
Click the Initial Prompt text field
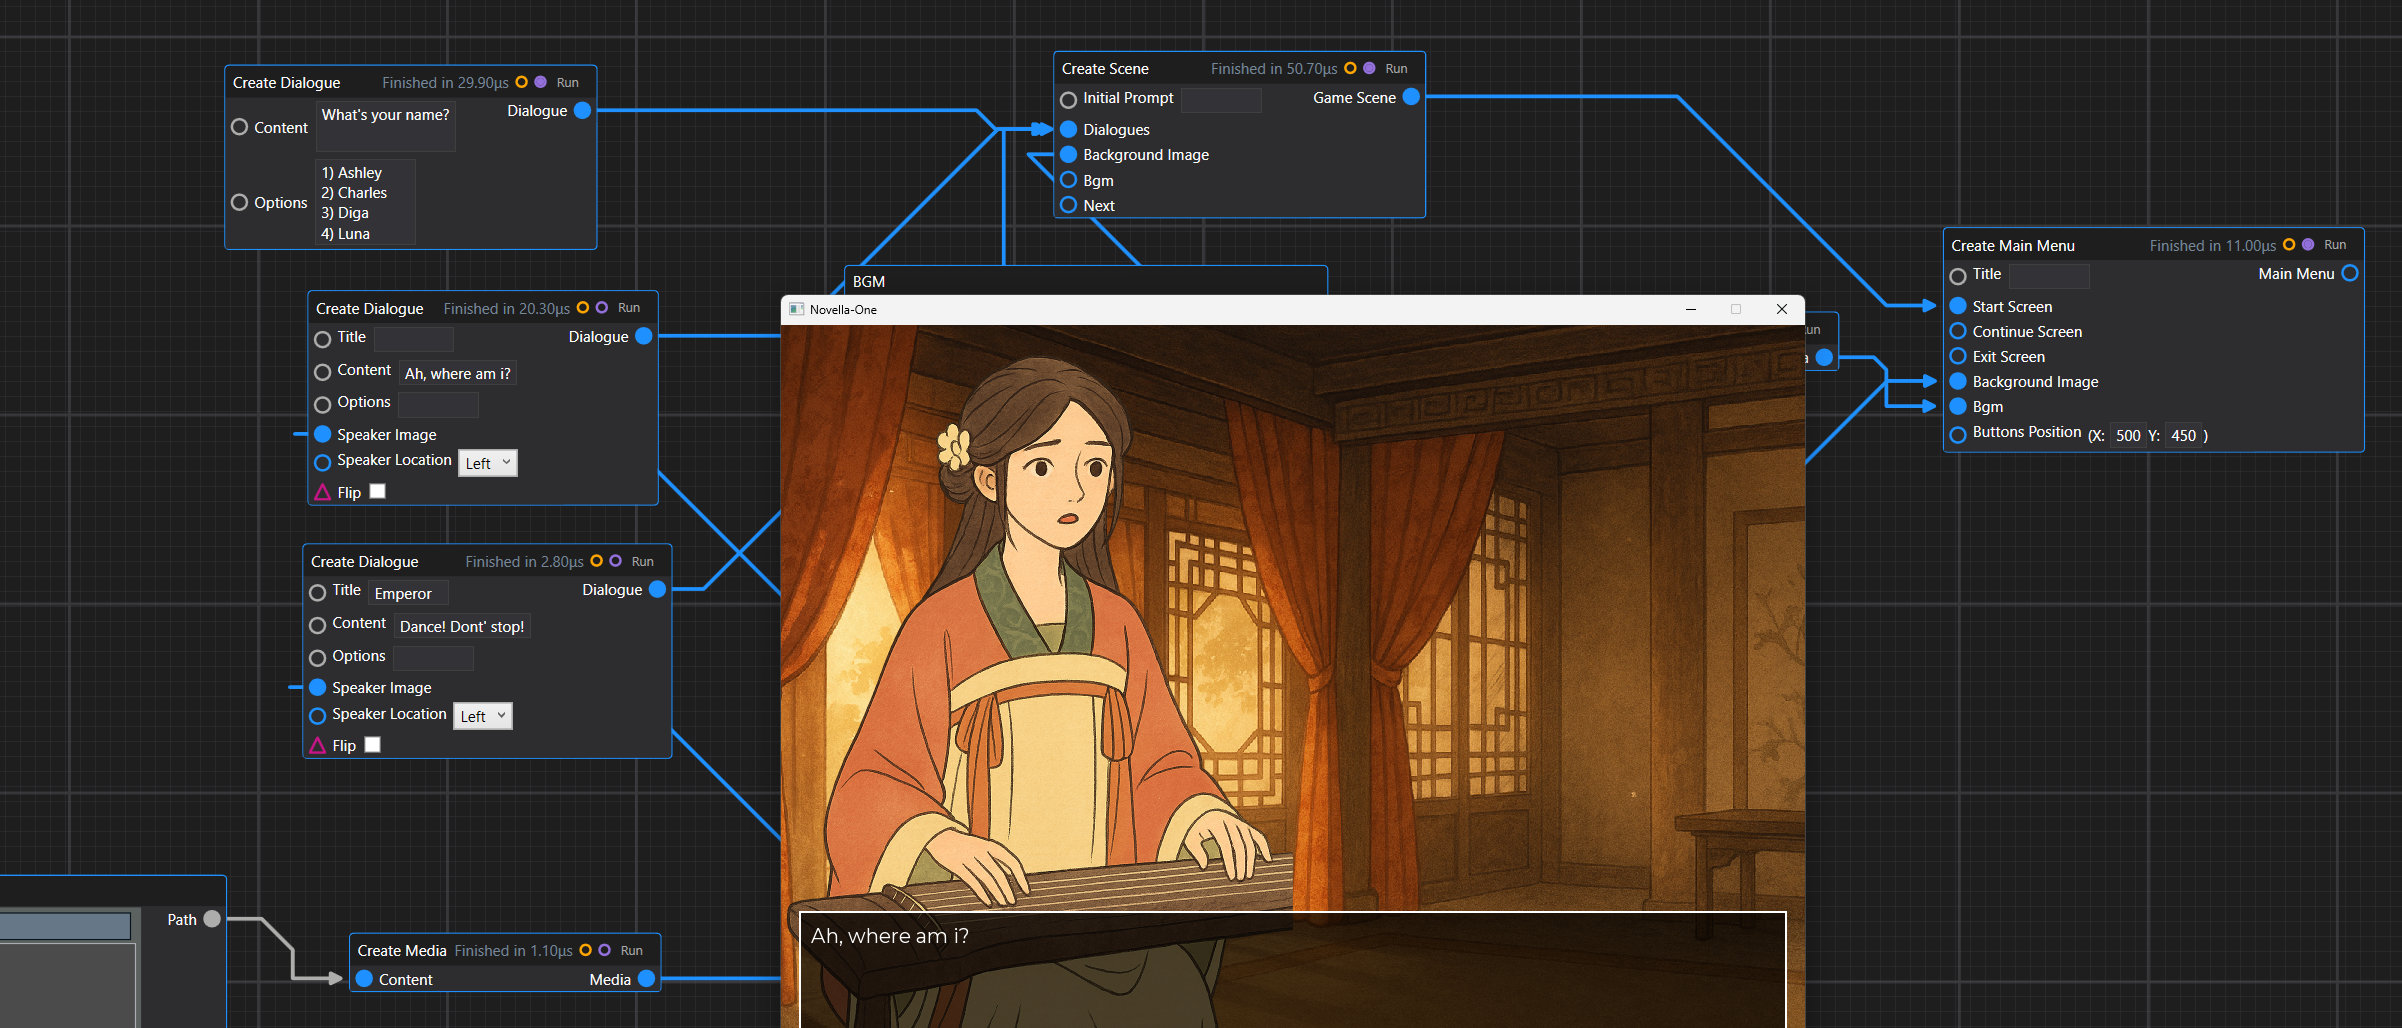pos(1221,99)
